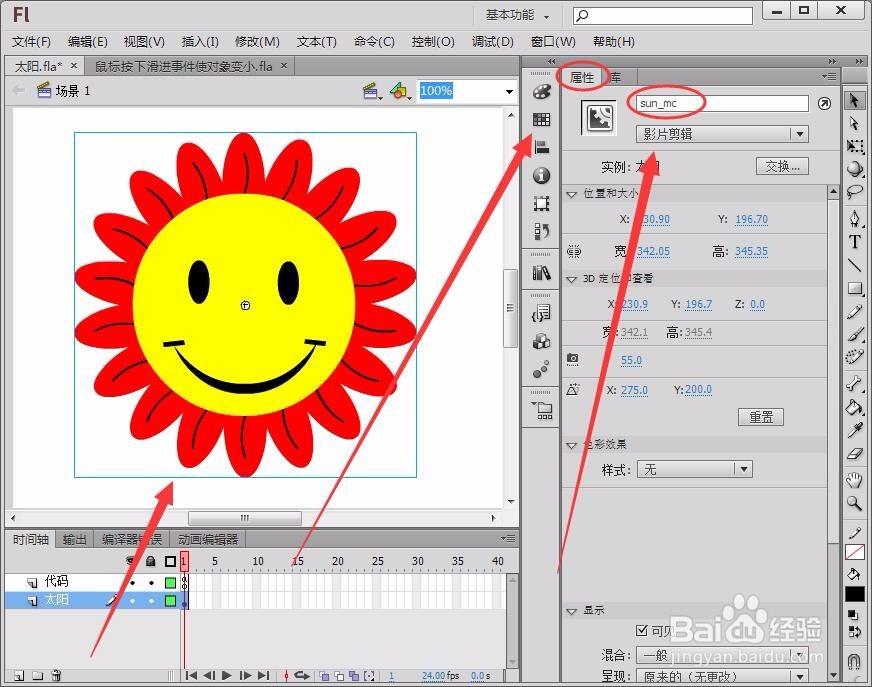872x687 pixels.
Task: Click the timeline Play button
Action: click(226, 675)
